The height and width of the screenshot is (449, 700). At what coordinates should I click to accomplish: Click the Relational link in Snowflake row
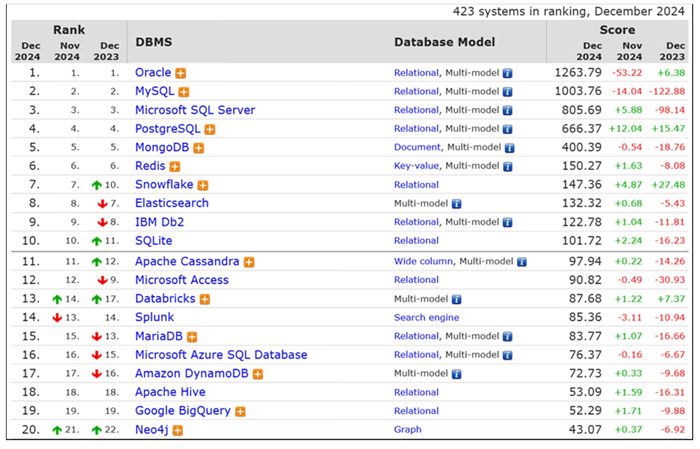(416, 185)
